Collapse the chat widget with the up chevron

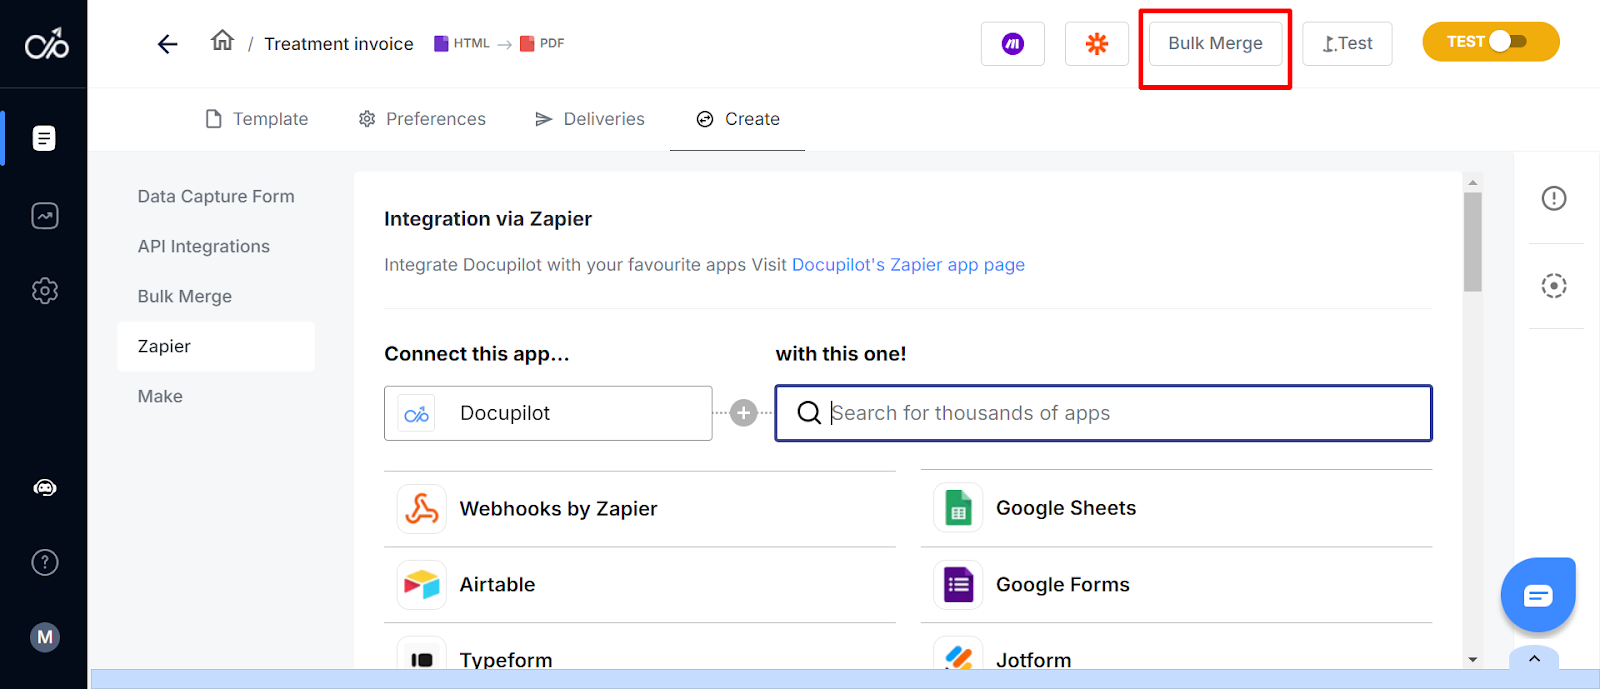pos(1534,658)
